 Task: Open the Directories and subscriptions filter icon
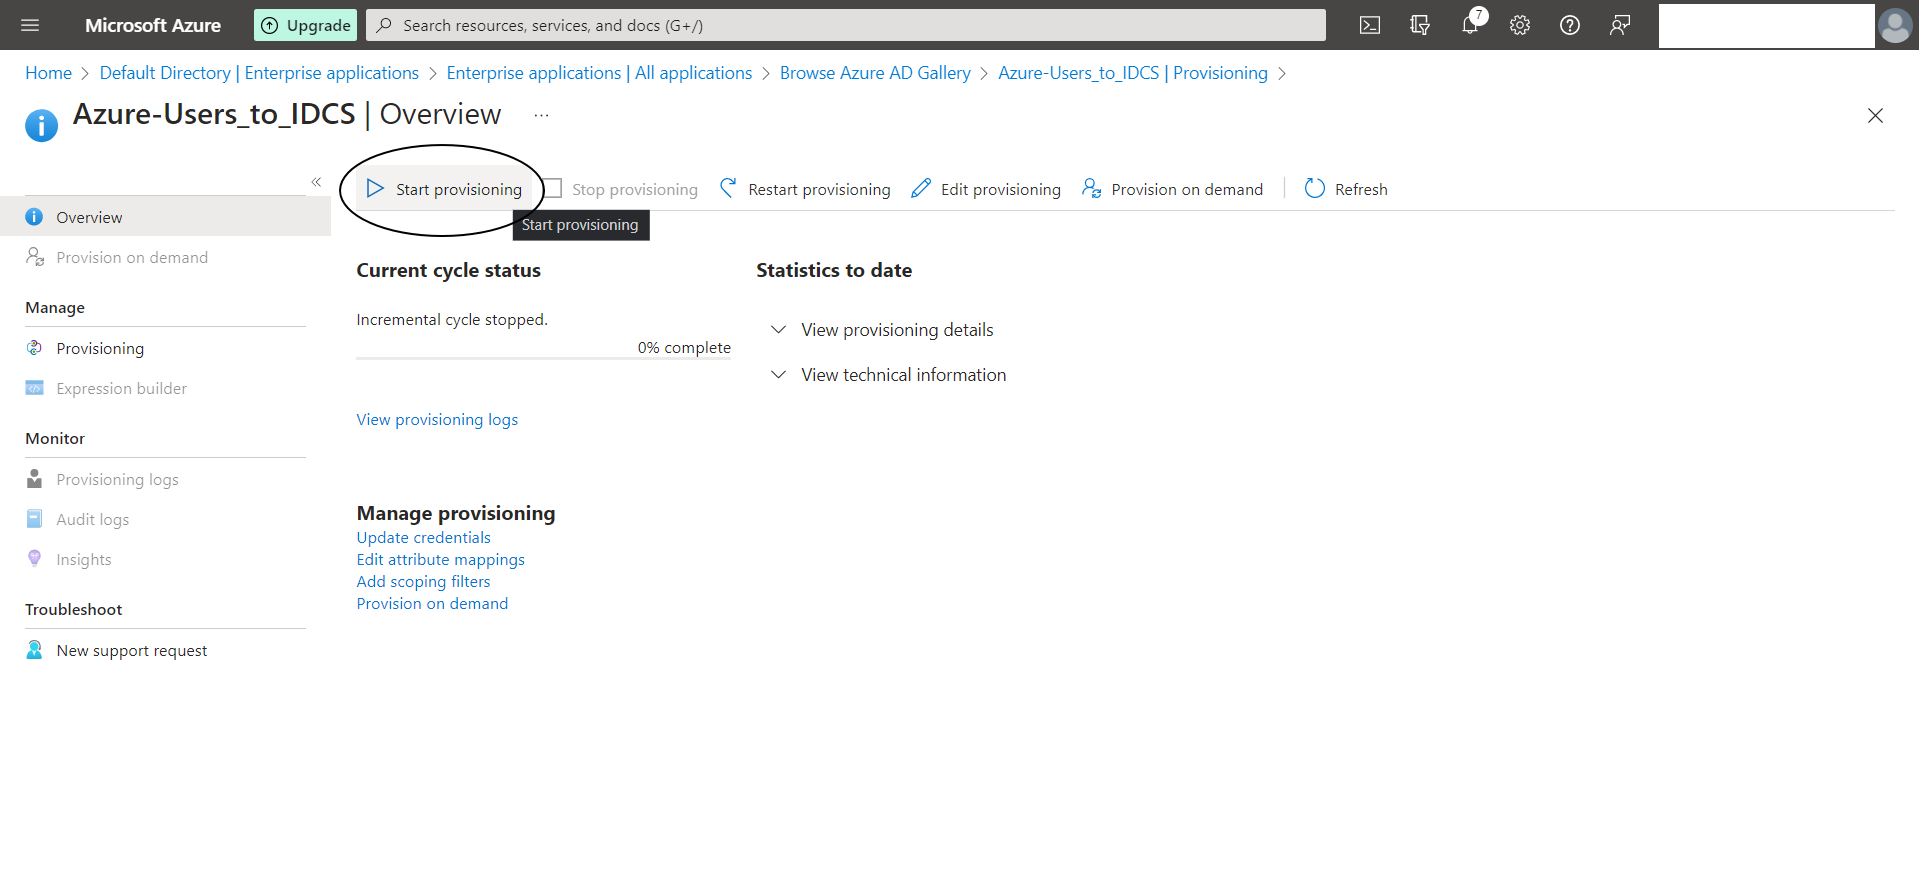1420,25
